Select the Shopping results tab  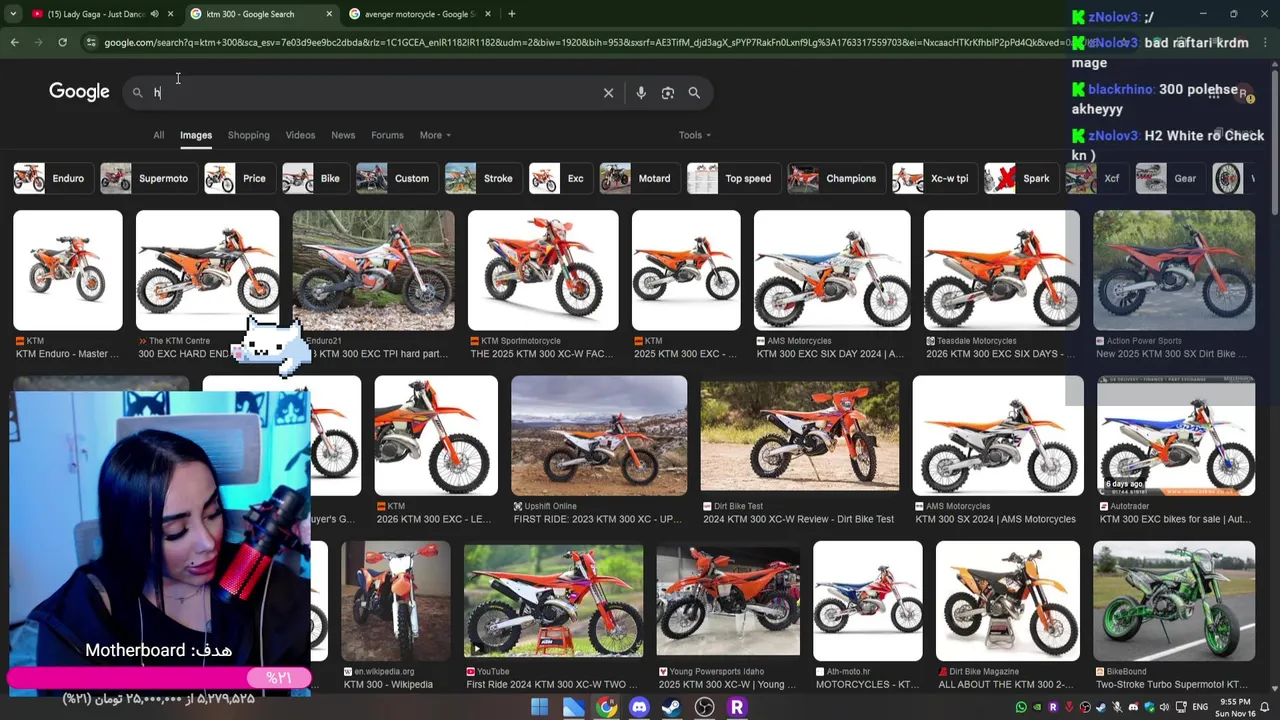click(x=248, y=135)
